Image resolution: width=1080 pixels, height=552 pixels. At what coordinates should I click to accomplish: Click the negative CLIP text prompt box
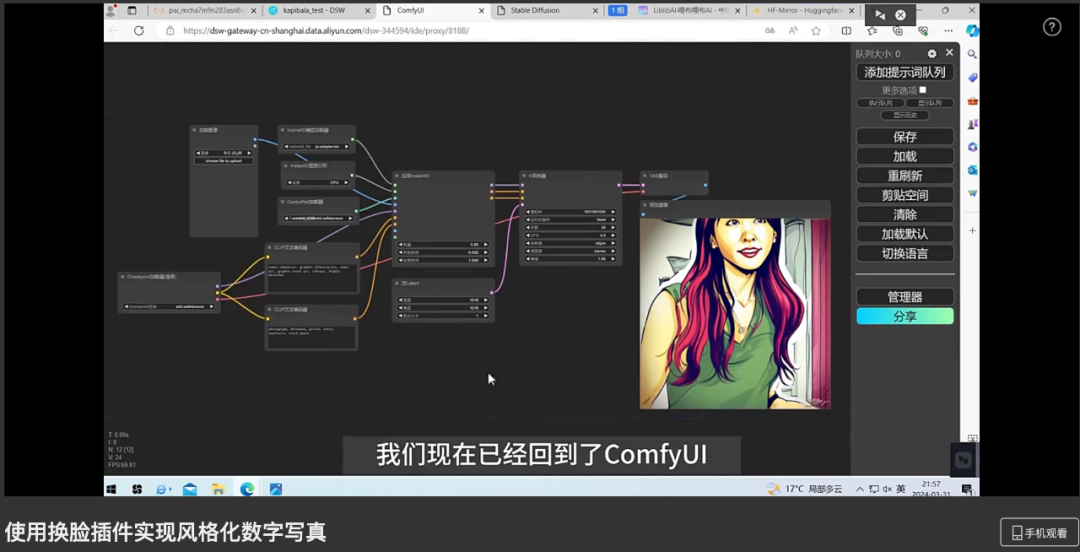pos(312,337)
